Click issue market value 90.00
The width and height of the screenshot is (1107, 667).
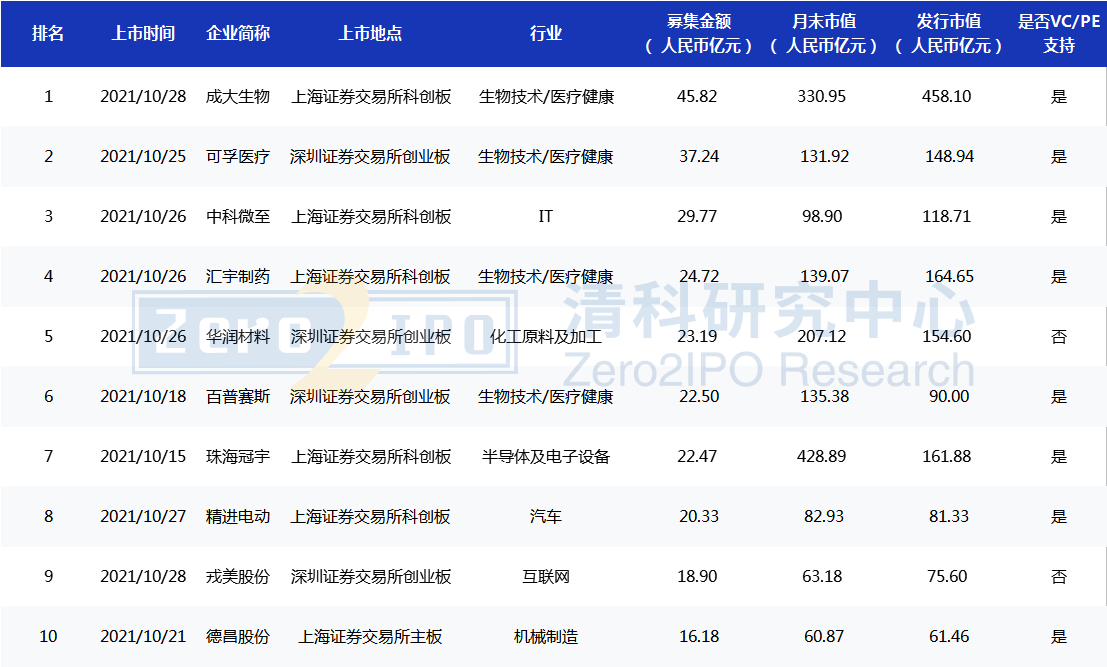(949, 397)
